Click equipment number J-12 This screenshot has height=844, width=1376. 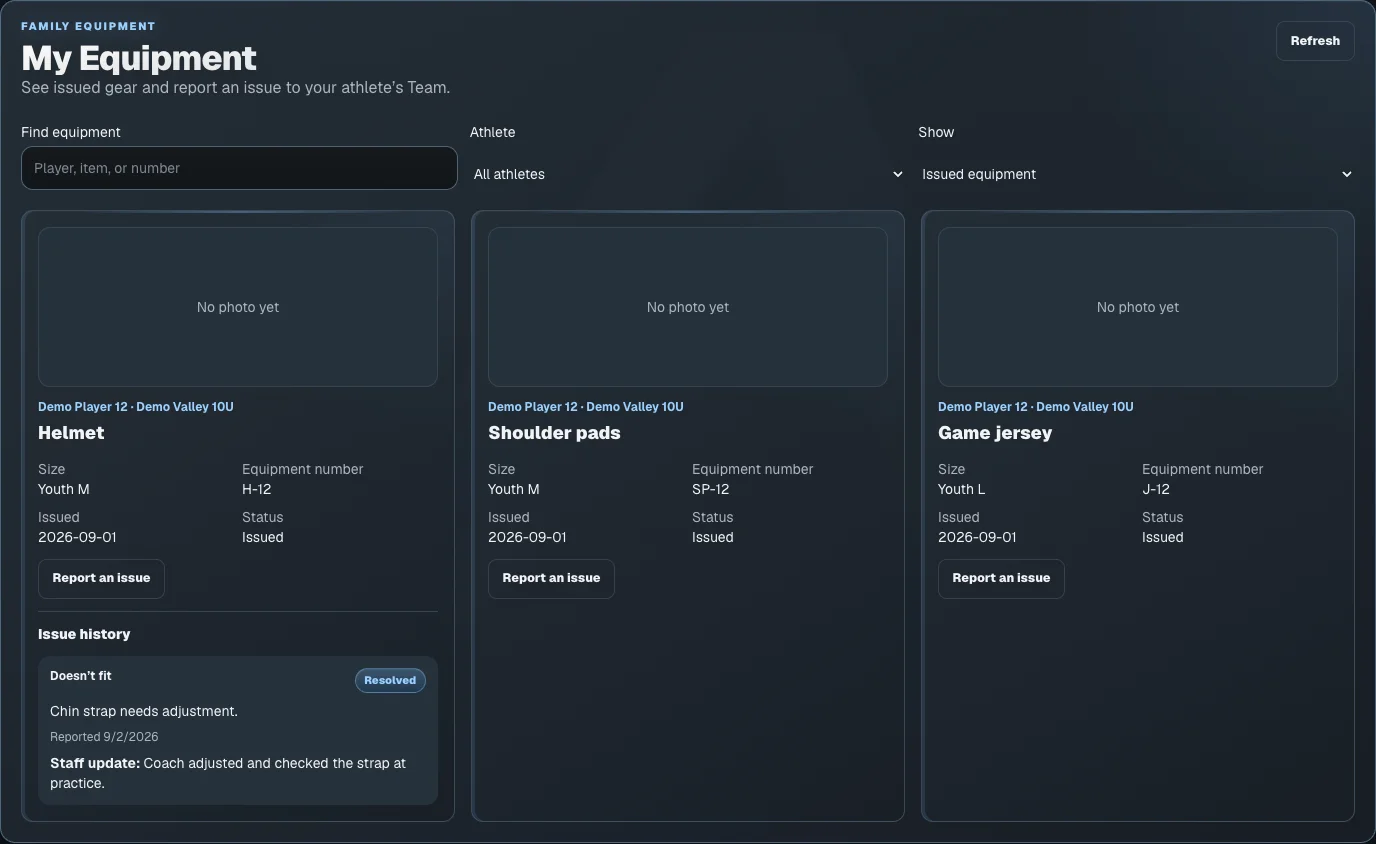[1156, 489]
